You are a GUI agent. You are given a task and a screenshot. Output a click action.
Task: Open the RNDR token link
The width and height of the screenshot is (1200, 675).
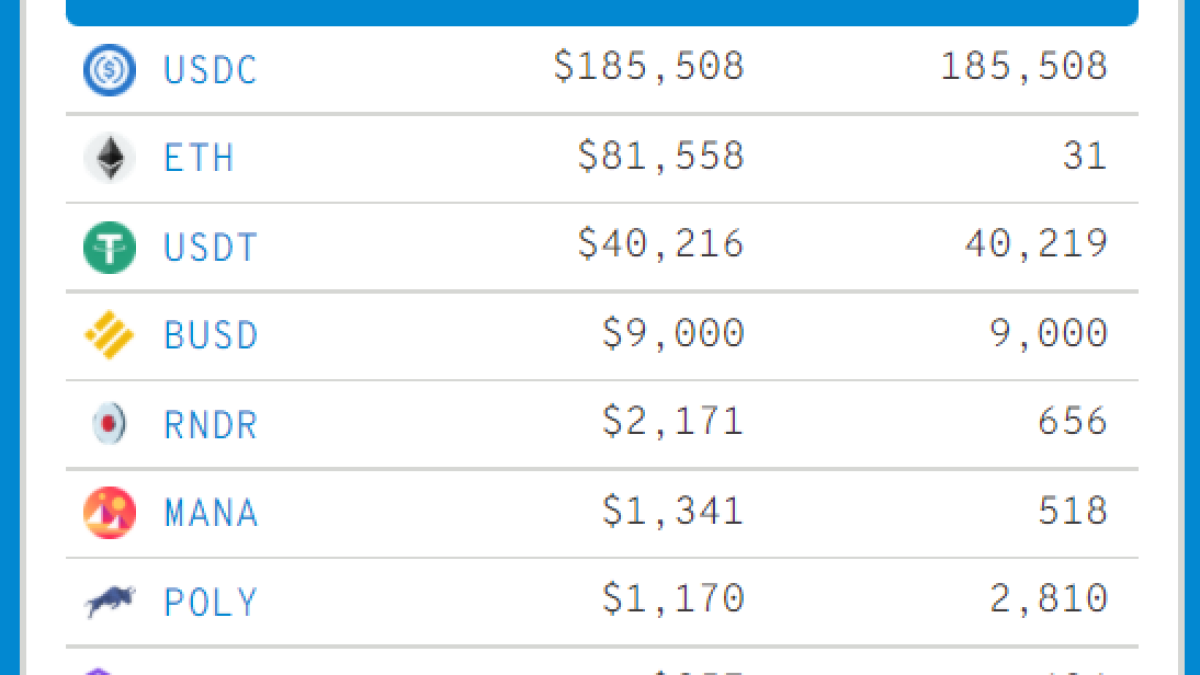pos(210,424)
